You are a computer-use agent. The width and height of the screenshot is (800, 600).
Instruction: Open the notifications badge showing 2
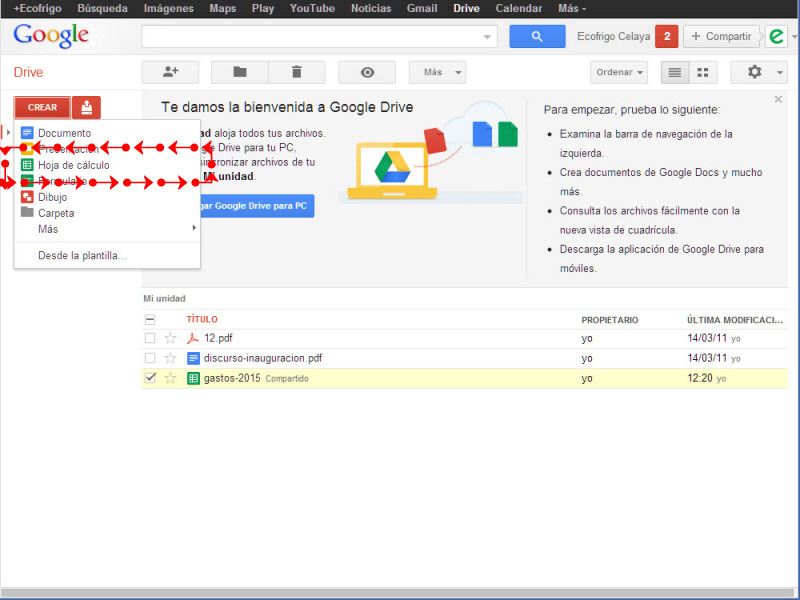pos(667,36)
